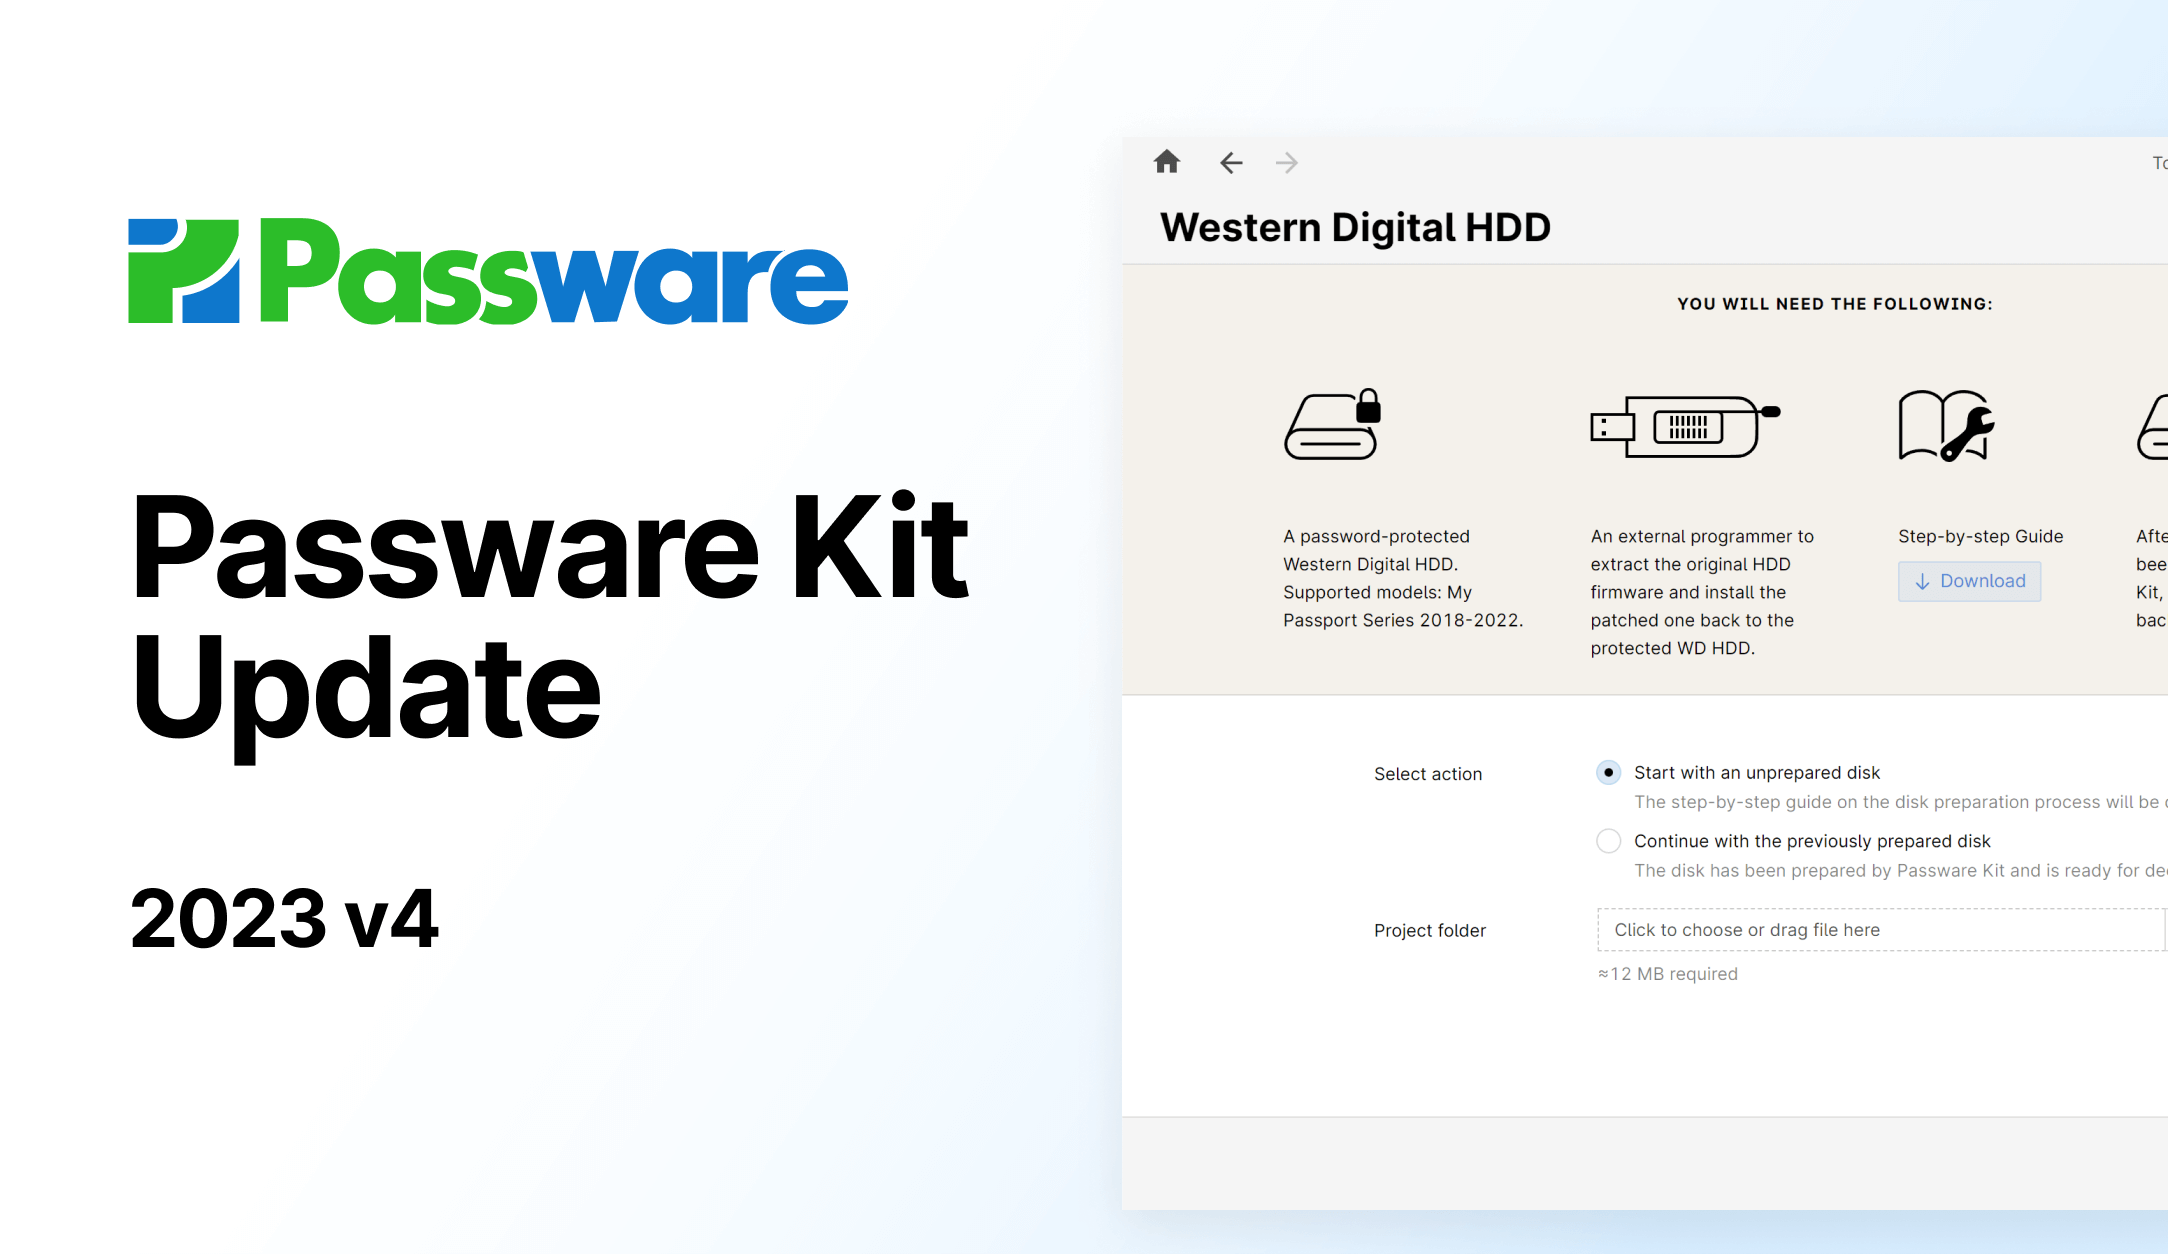Viewport: 2168px width, 1254px height.
Task: Click the Passware logo emblem
Action: pos(184,271)
